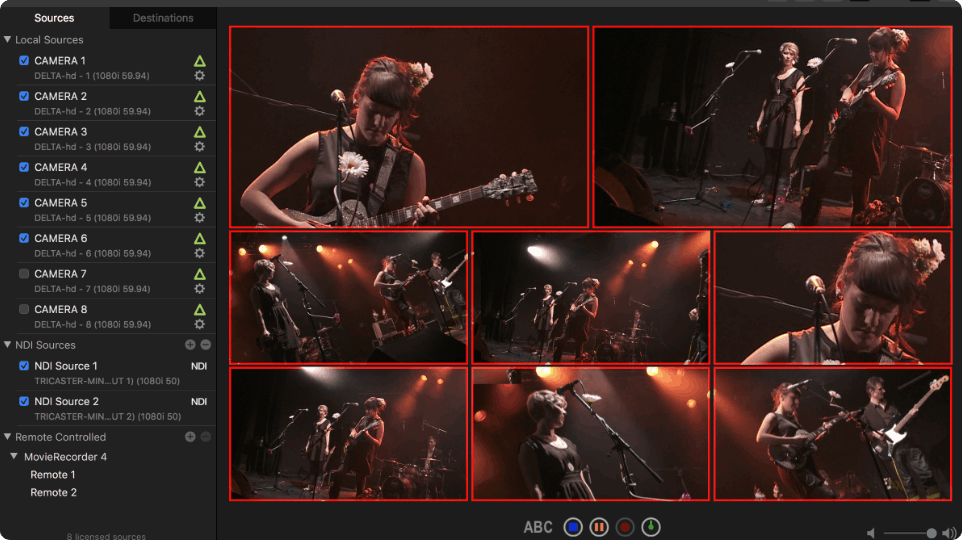The width and height of the screenshot is (962, 540).
Task: Click the green triangle status icon for CAMERA 3
Action: [199, 132]
